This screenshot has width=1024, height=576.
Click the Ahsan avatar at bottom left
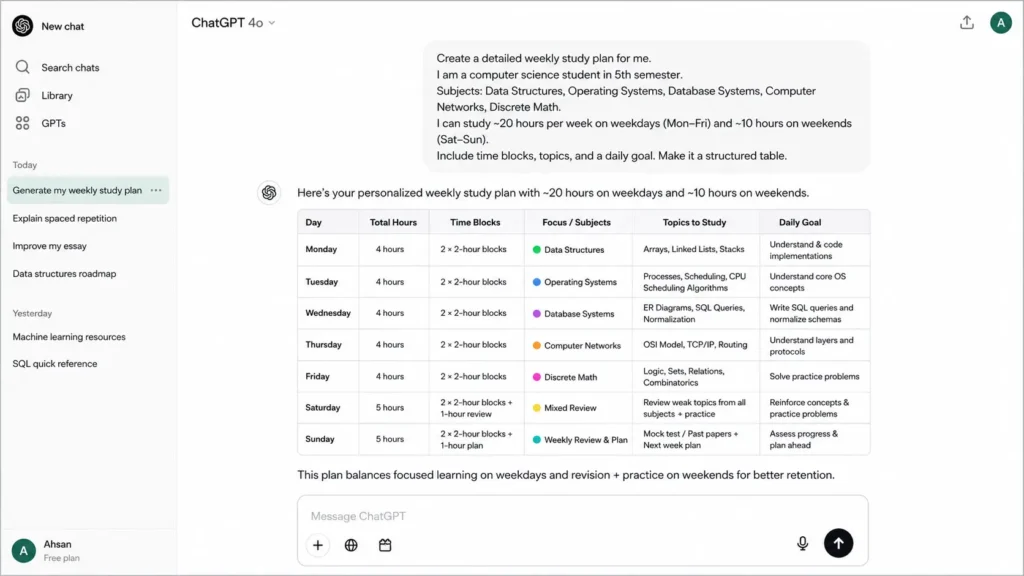pos(24,551)
